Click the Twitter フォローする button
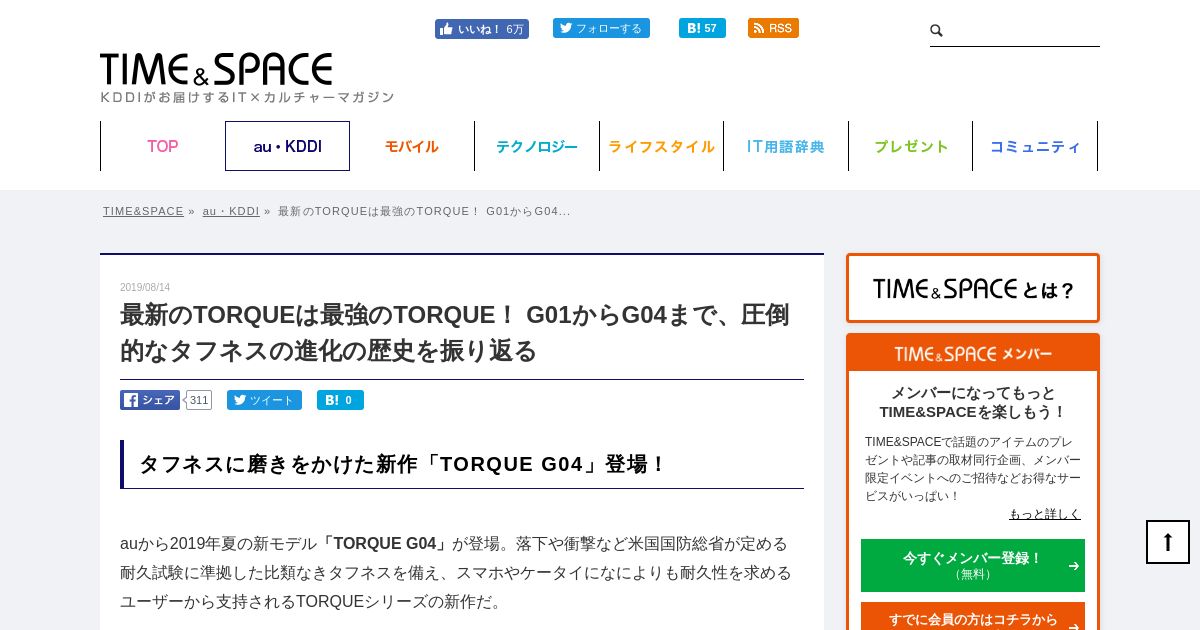 [x=601, y=28]
